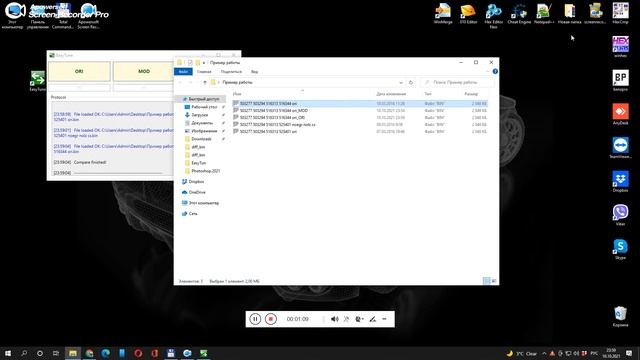Open 010 Editor desktop shortcut
This screenshot has height=360, width=640.
[x=468, y=13]
